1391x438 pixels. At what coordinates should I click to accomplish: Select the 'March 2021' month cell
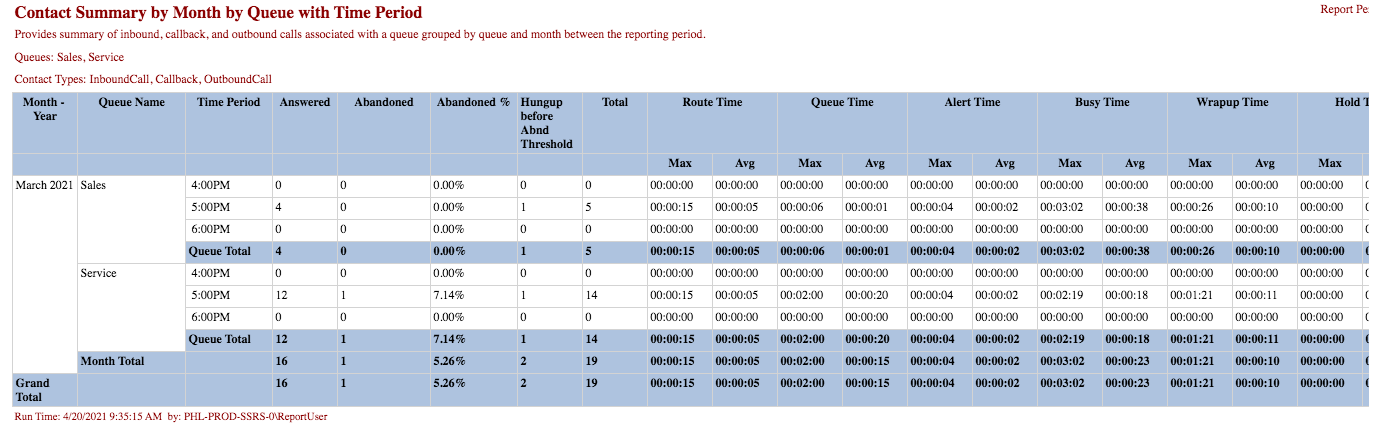(x=45, y=185)
